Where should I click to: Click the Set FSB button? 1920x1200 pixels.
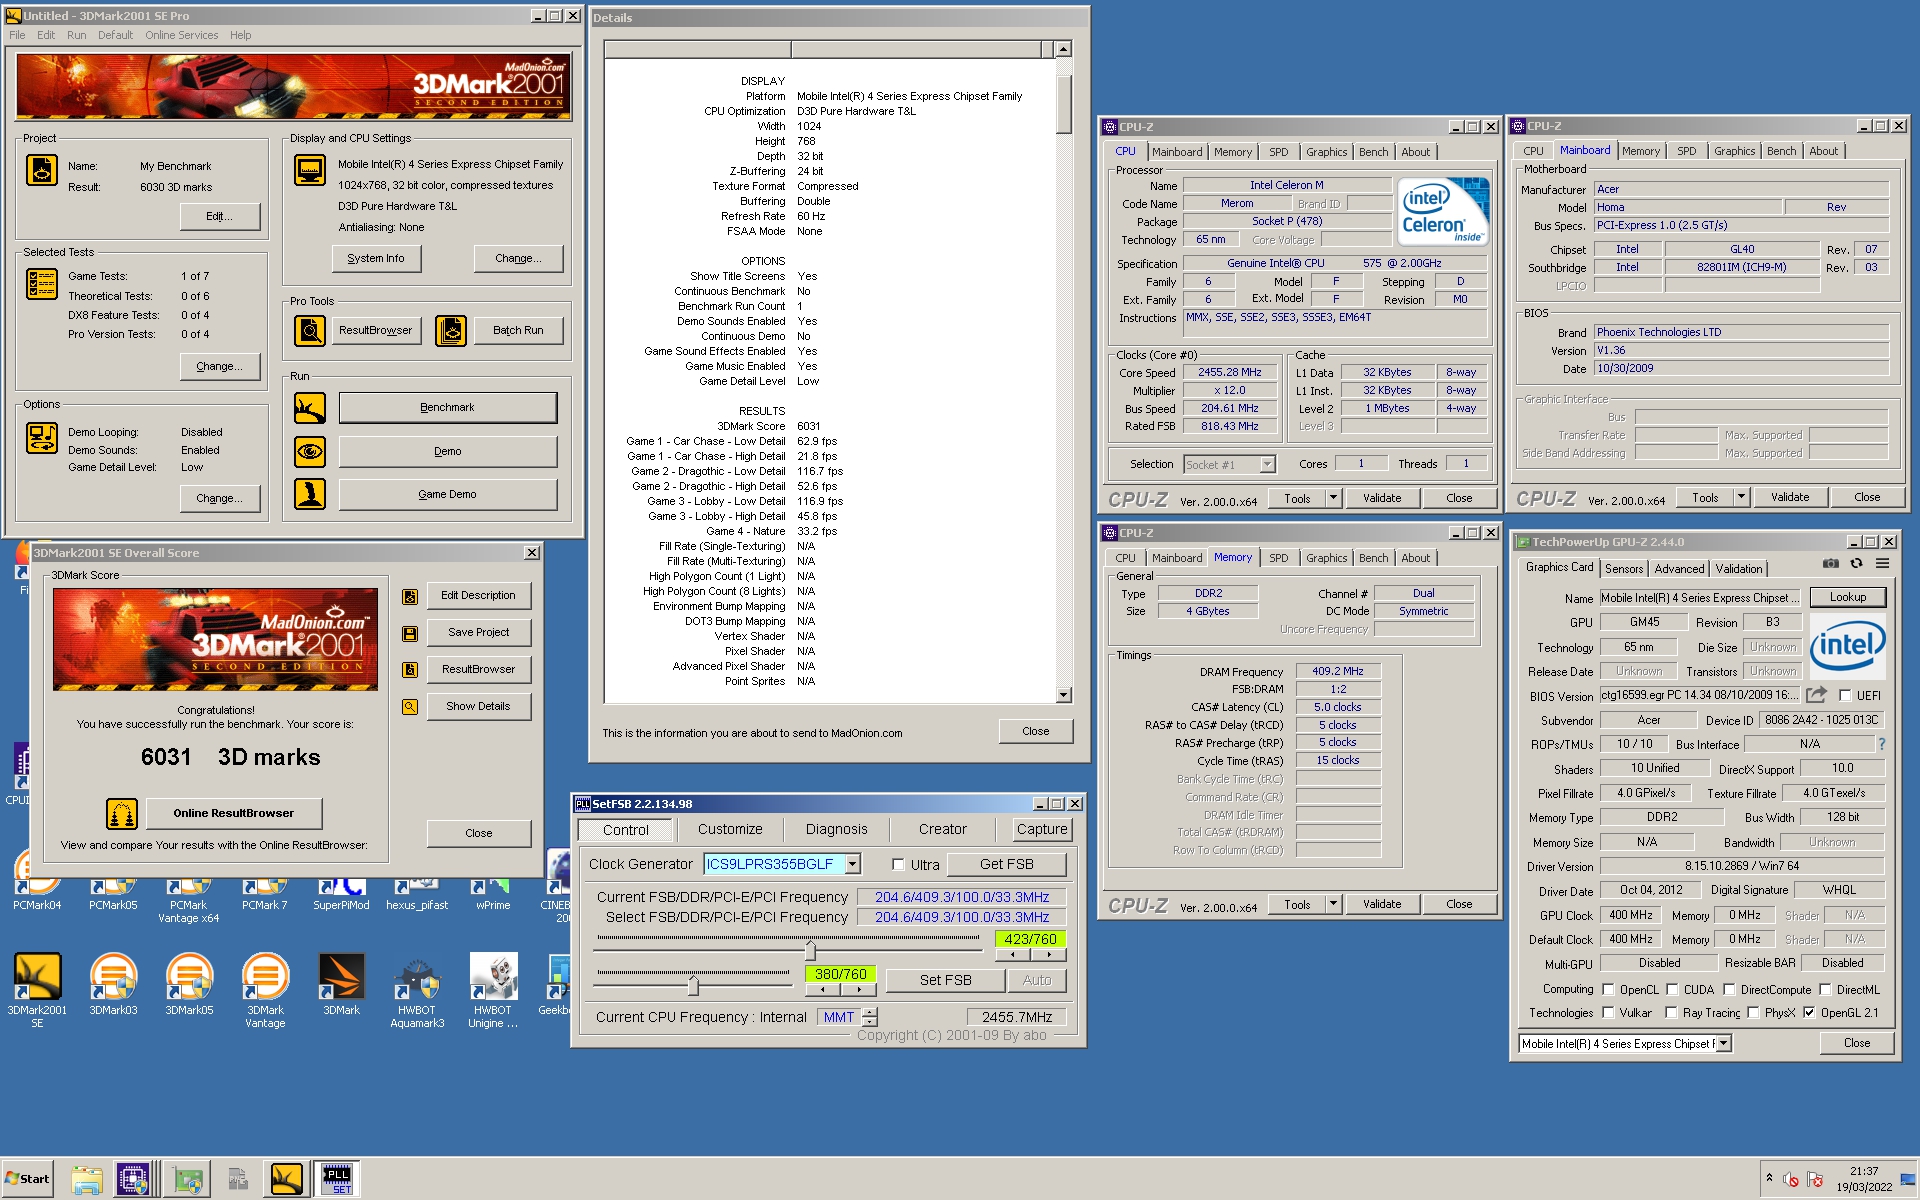point(945,981)
